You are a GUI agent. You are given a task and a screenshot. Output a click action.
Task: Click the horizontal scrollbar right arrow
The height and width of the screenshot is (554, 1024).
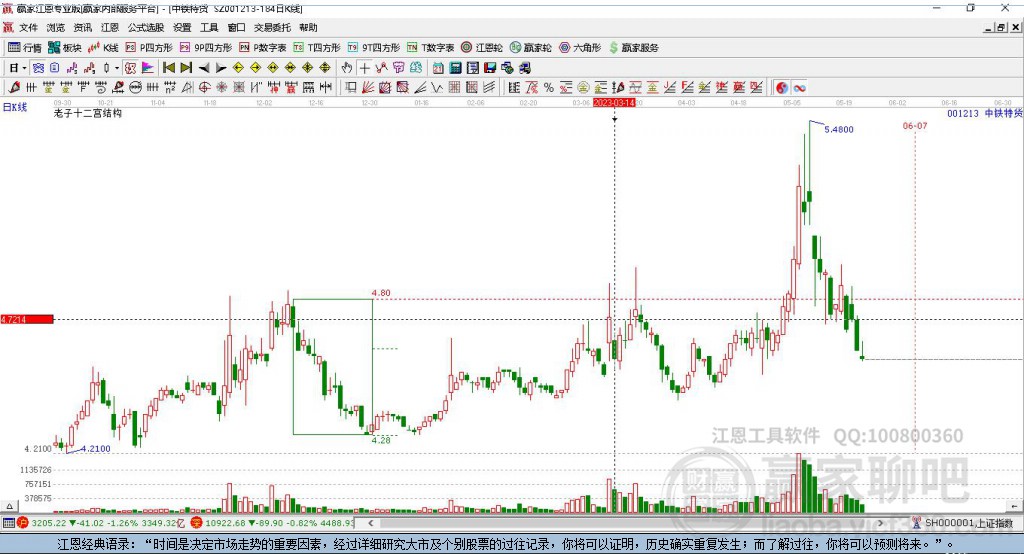pos(880,523)
